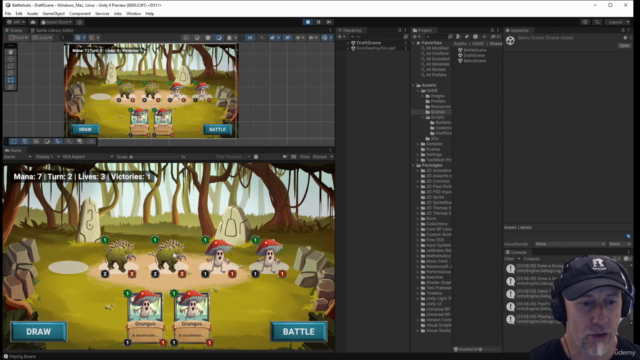Switch to Sprite Library Editor tab
This screenshot has width=640, height=360.
(x=52, y=30)
